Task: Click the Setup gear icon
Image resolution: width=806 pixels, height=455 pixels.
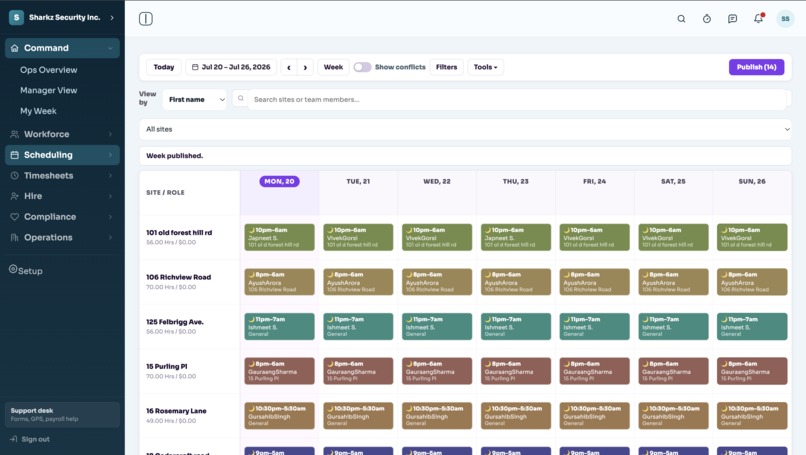Action: pyautogui.click(x=13, y=269)
